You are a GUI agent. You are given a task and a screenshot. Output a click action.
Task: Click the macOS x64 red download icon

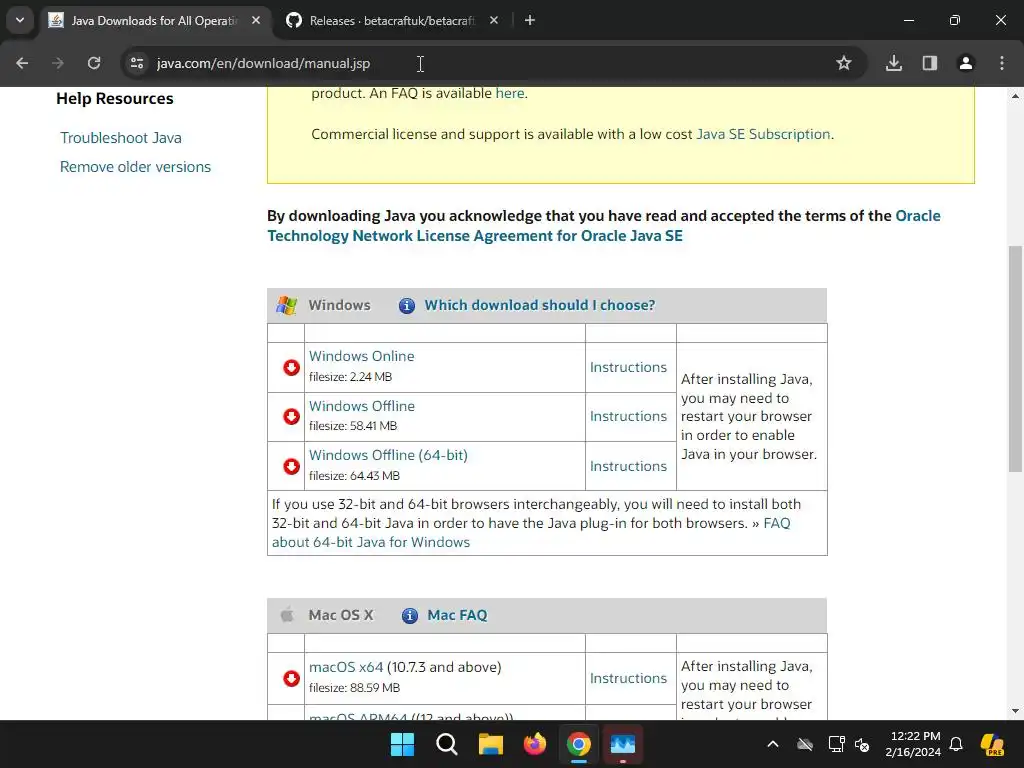point(291,679)
